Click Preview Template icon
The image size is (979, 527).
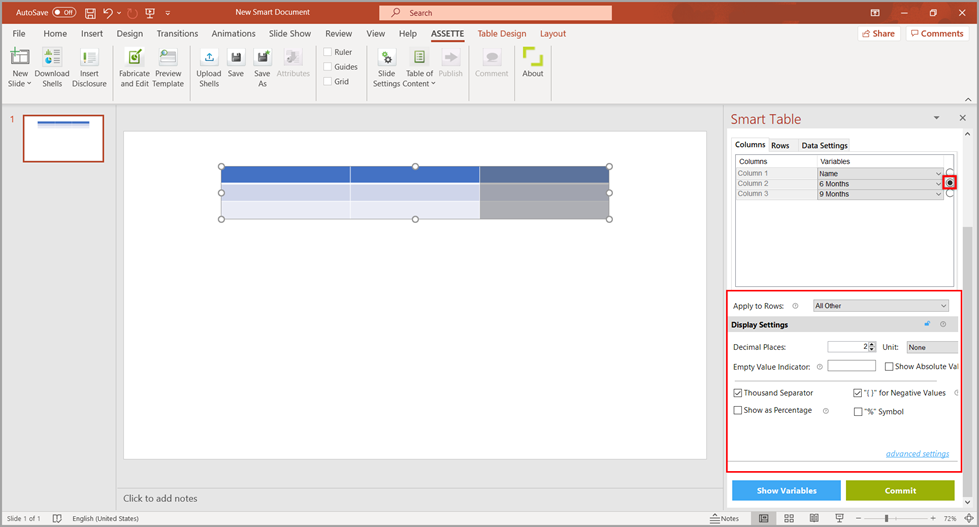coord(168,57)
